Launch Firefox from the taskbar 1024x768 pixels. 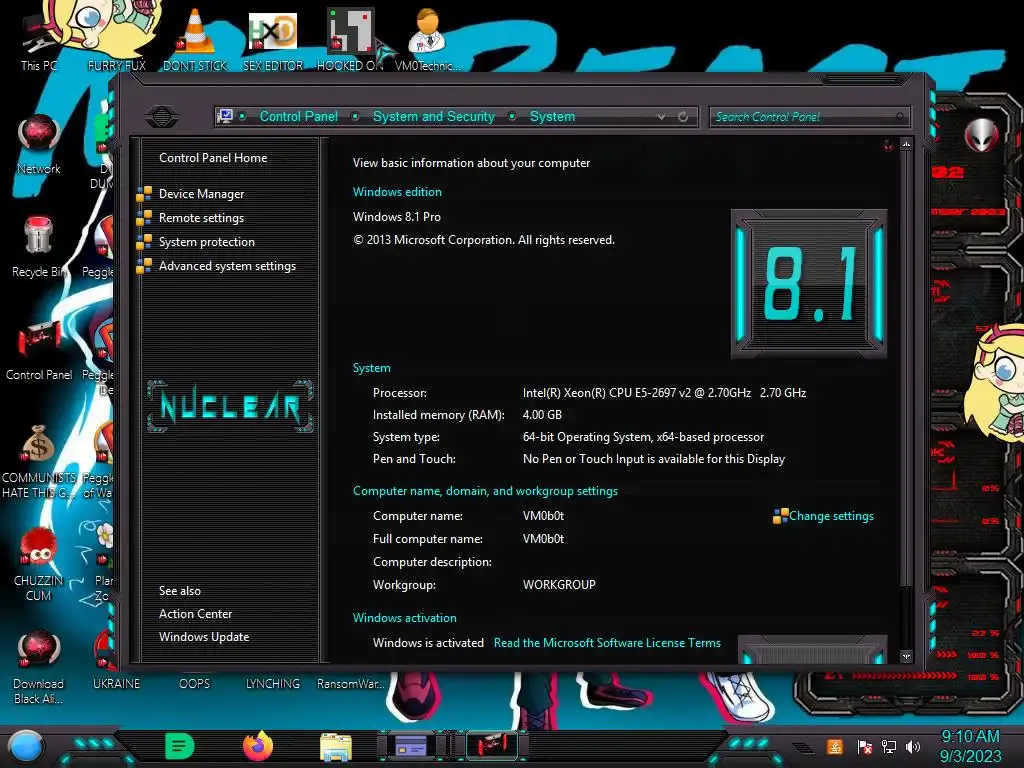tap(258, 746)
